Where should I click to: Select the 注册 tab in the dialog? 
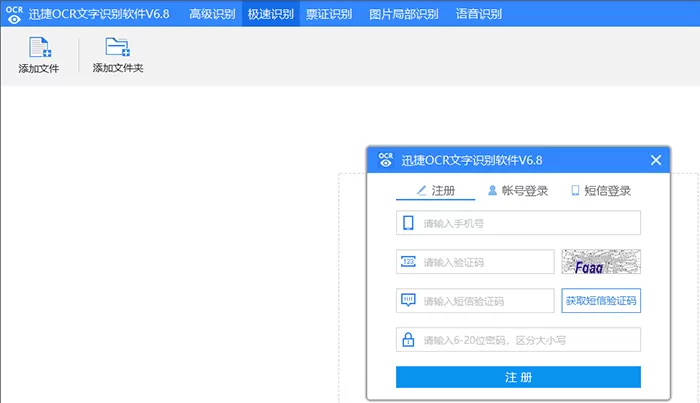tap(435, 191)
